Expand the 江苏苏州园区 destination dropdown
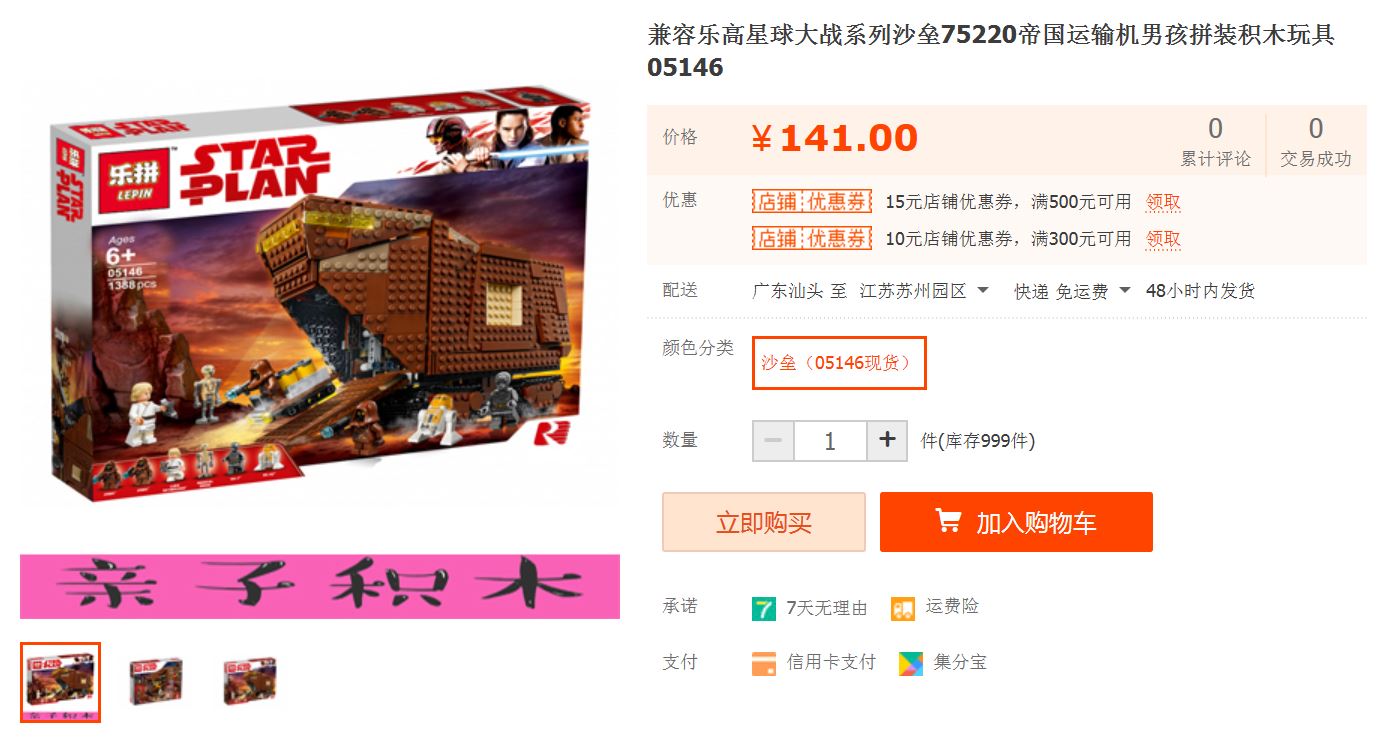This screenshot has height=738, width=1379. (924, 291)
